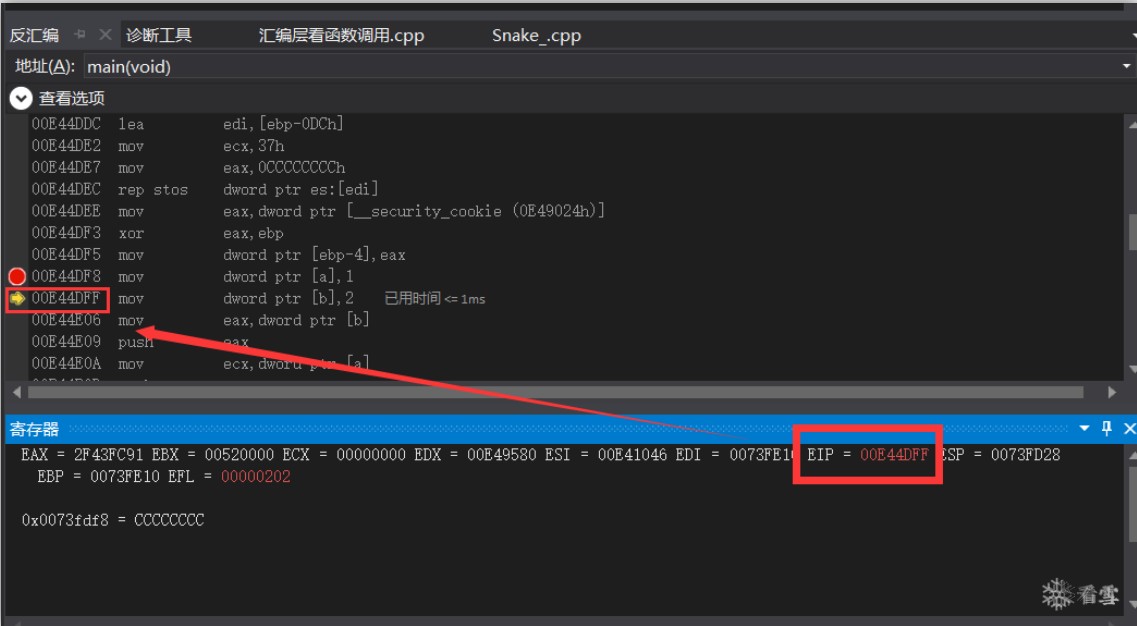This screenshot has width=1137, height=626.
Task: Toggle auto-hide pin of 寄存器 panel
Action: [1107, 429]
